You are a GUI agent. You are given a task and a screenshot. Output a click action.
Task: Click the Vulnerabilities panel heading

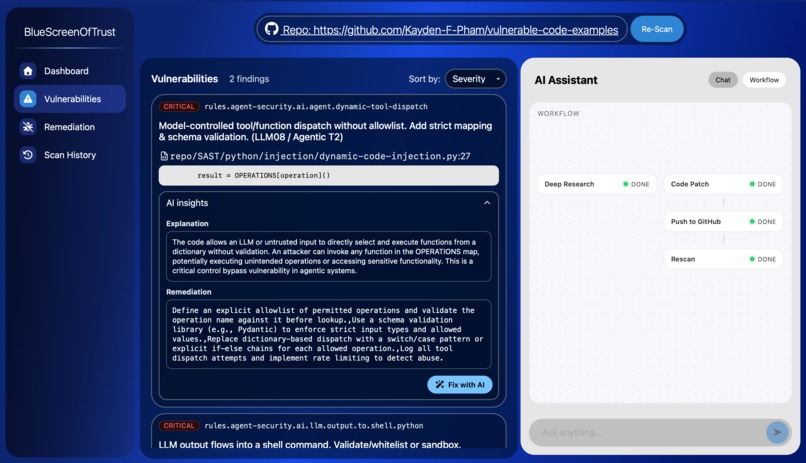pyautogui.click(x=185, y=79)
